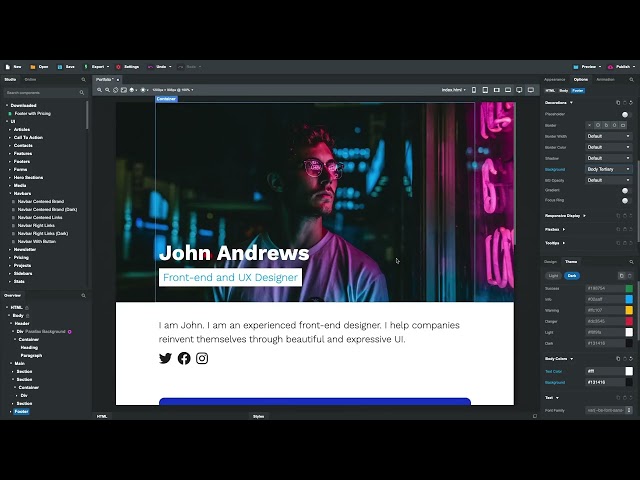Click Twitter icon in page preview
The image size is (640, 480).
[165, 358]
